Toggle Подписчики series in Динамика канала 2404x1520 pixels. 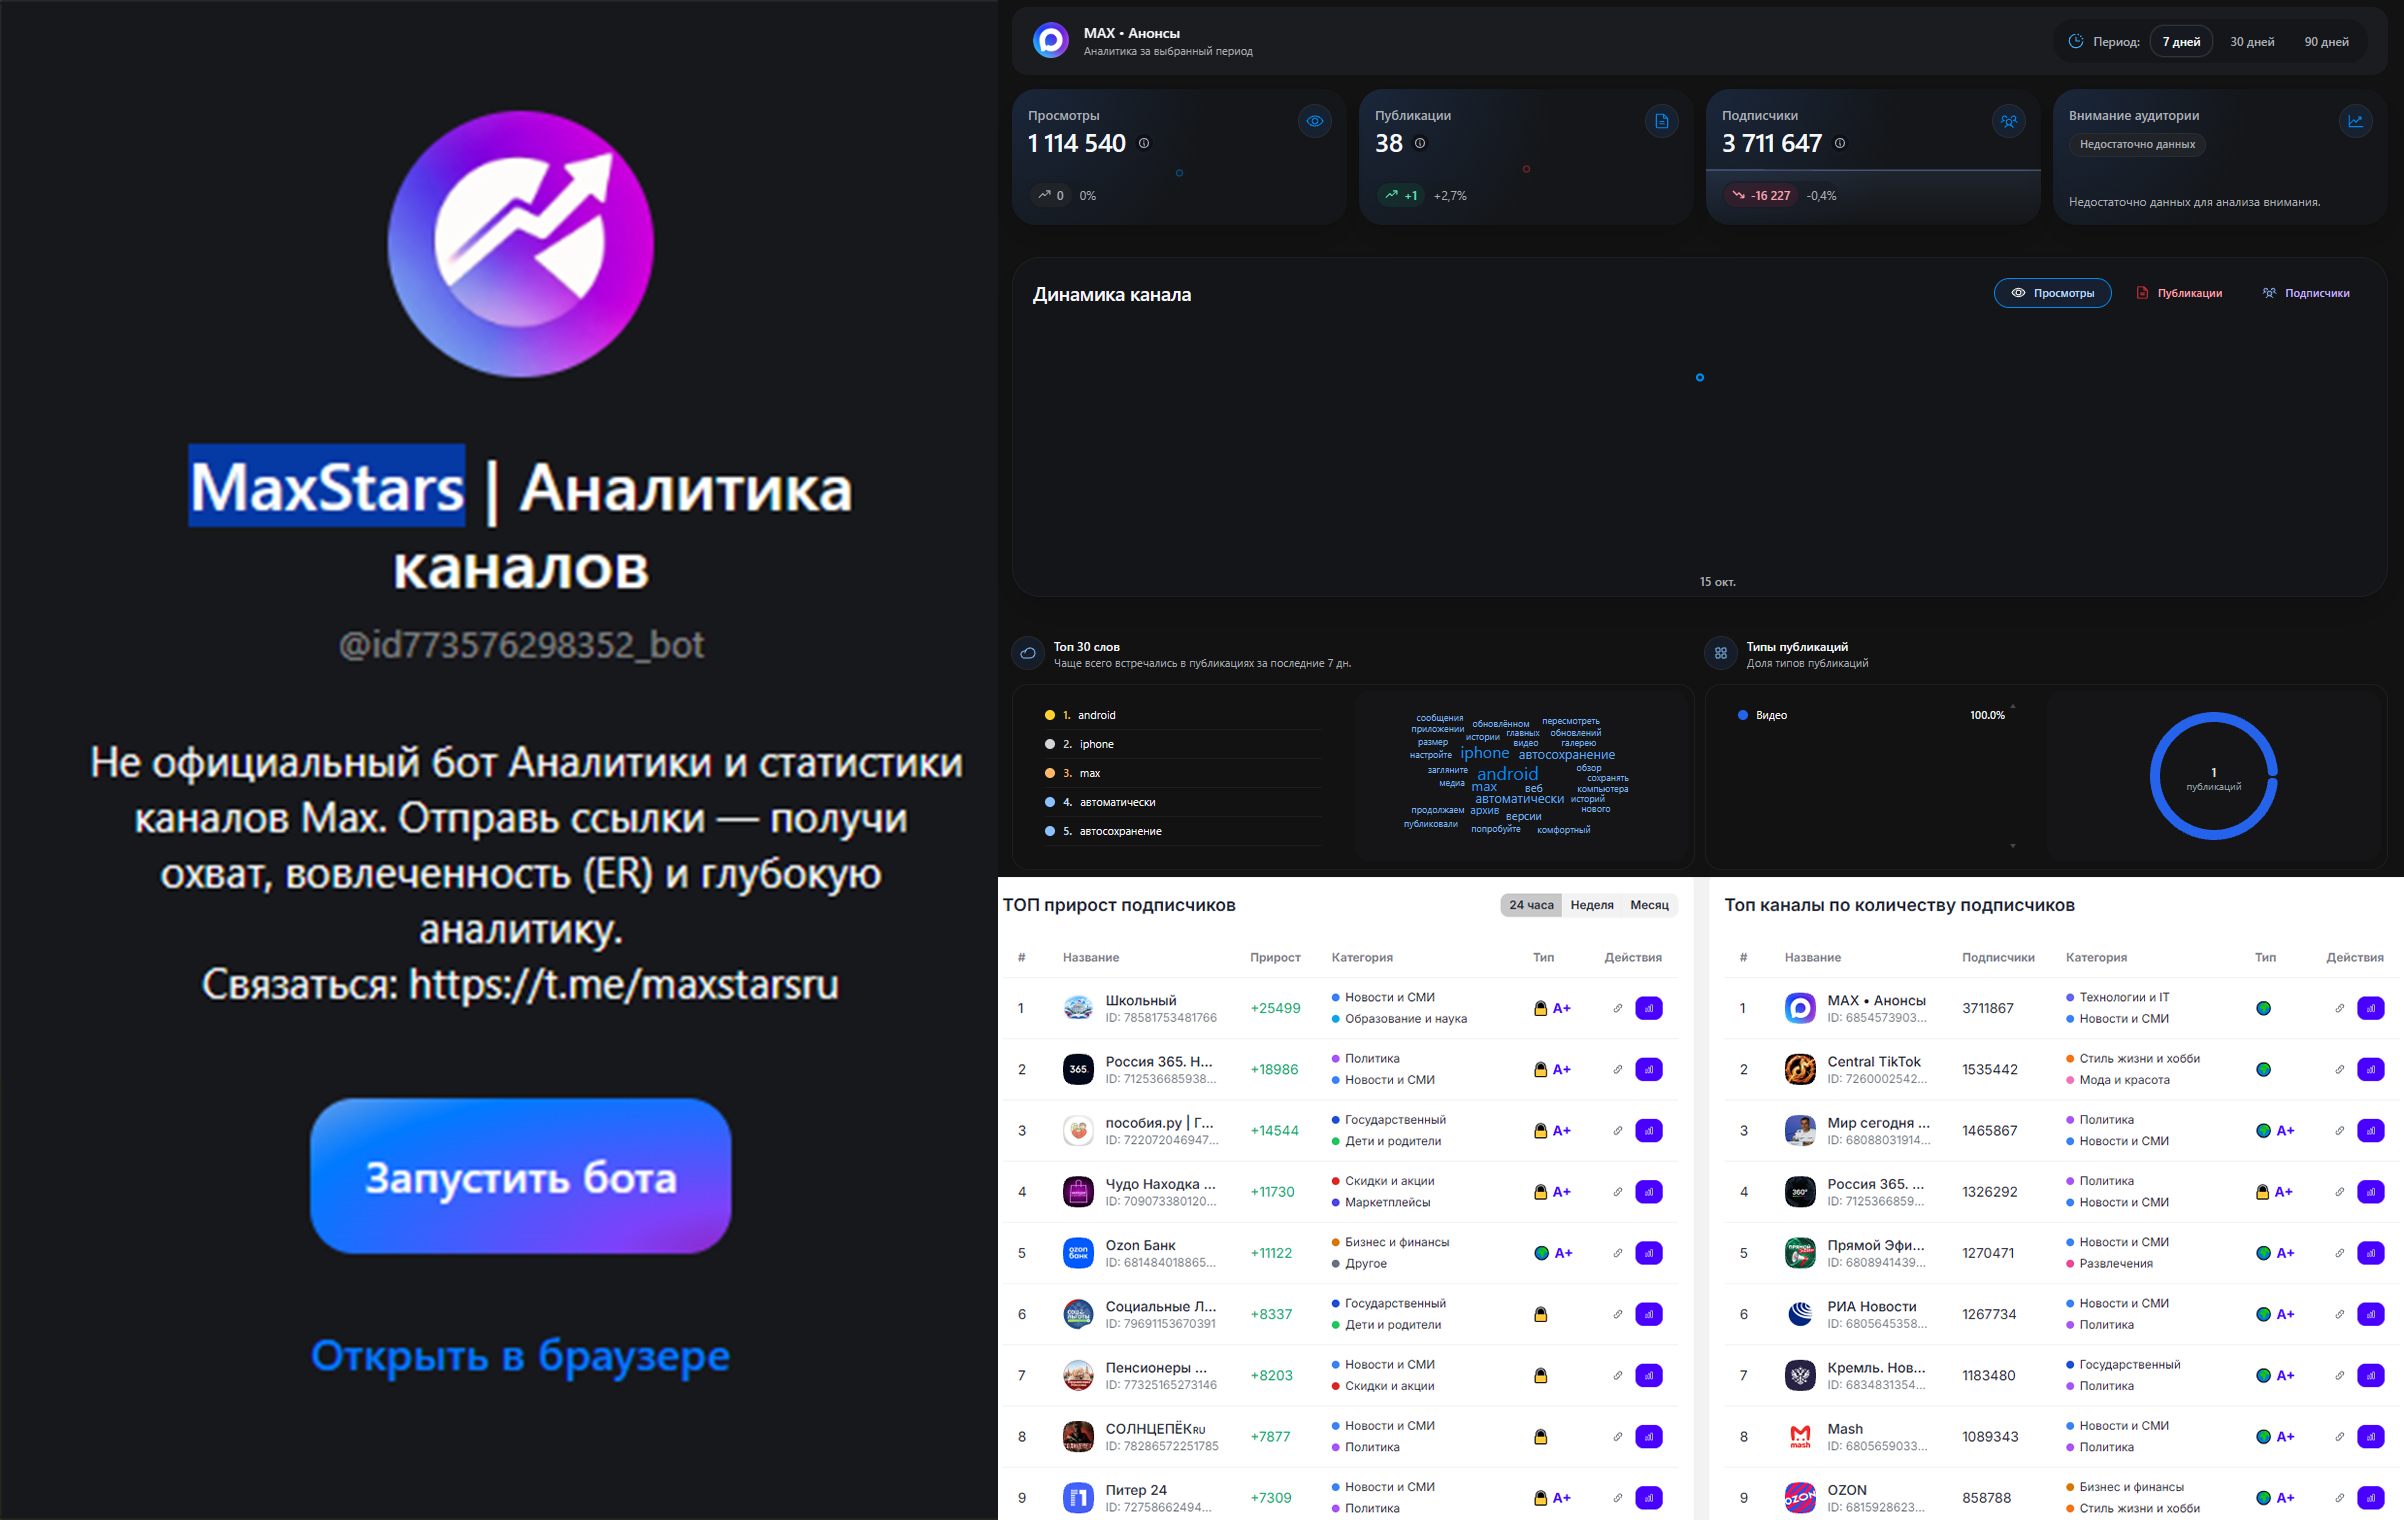pos(2305,293)
